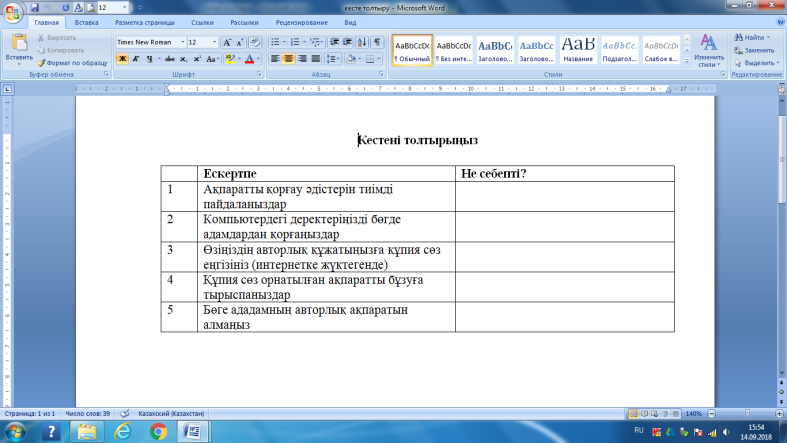Open the font size dropdown in the ribbon

tap(214, 43)
